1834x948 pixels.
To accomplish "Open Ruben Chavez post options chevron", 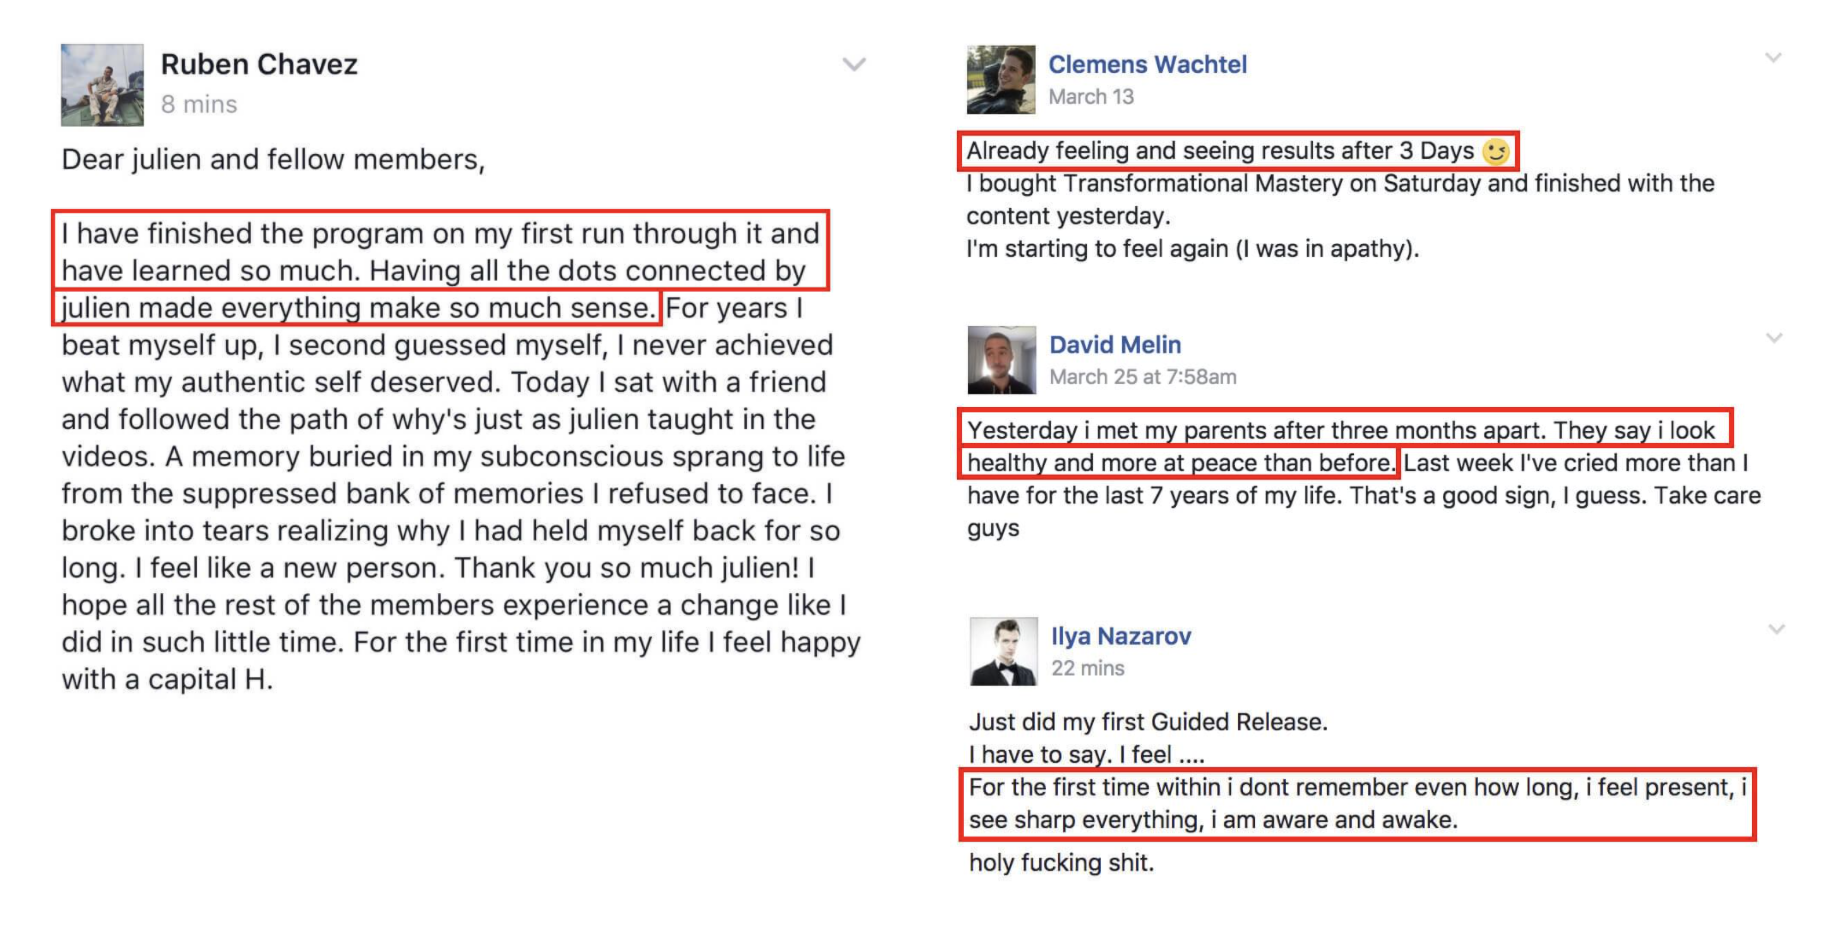I will pos(854,65).
